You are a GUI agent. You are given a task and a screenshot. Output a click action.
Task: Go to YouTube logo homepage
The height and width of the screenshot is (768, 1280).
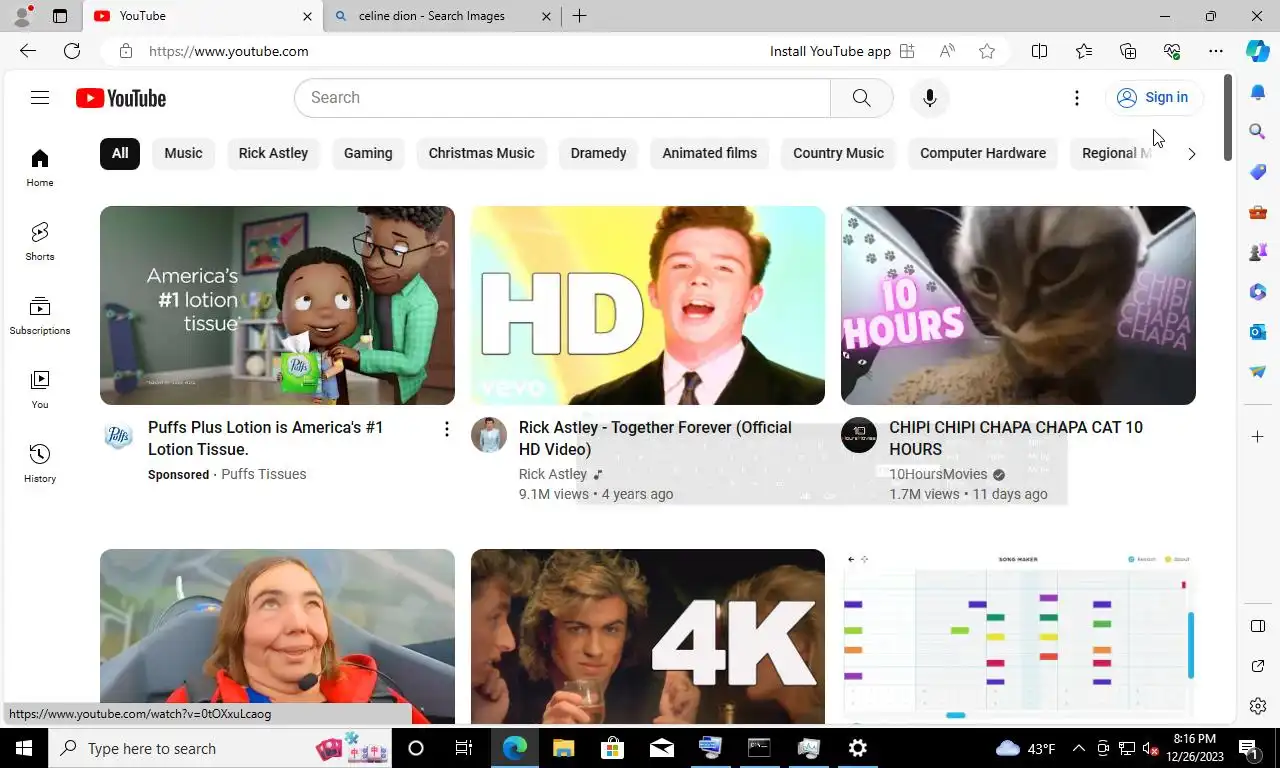(121, 98)
